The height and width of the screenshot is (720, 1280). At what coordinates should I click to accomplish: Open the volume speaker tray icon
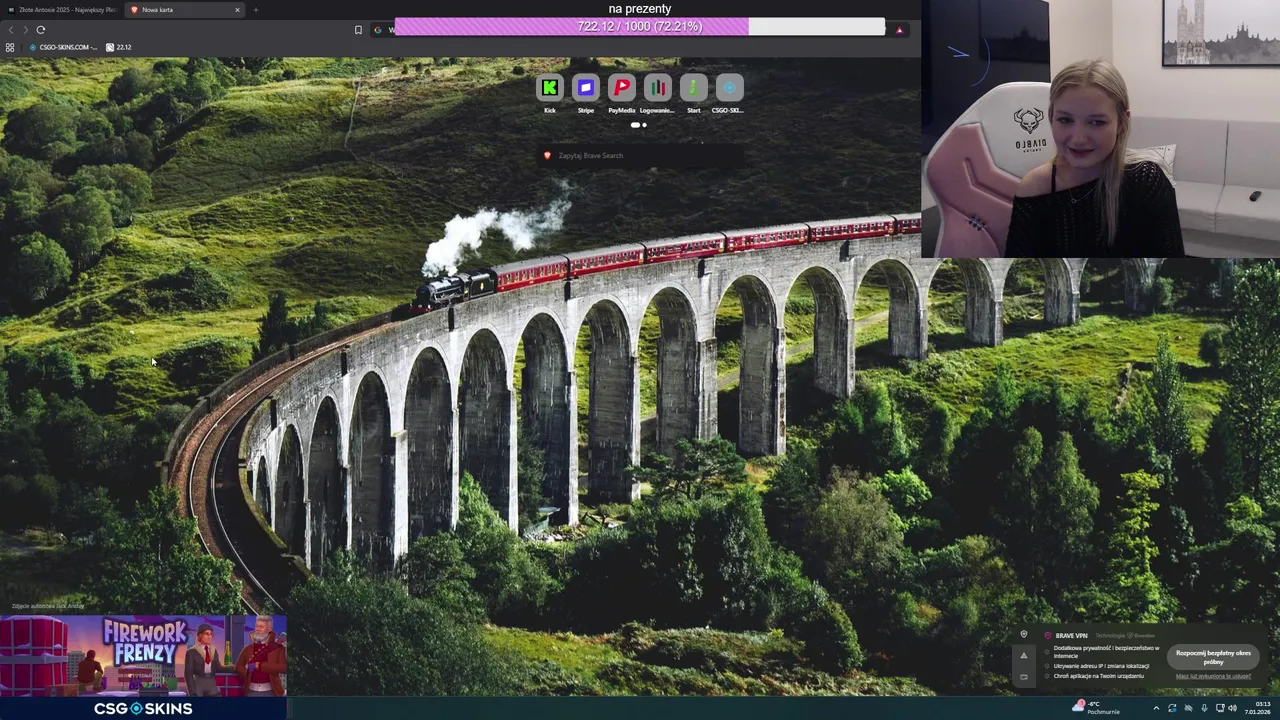(x=1232, y=708)
